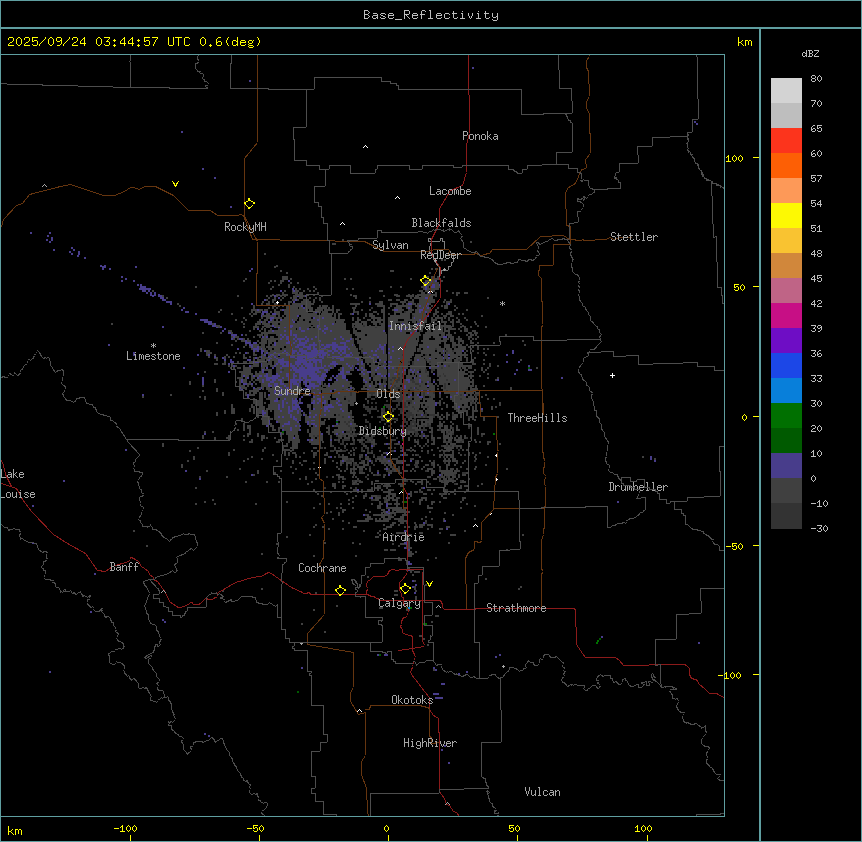Image resolution: width=862 pixels, height=842 pixels.
Task: Click the yellow diamond marker above RockyMH
Action: click(x=249, y=203)
